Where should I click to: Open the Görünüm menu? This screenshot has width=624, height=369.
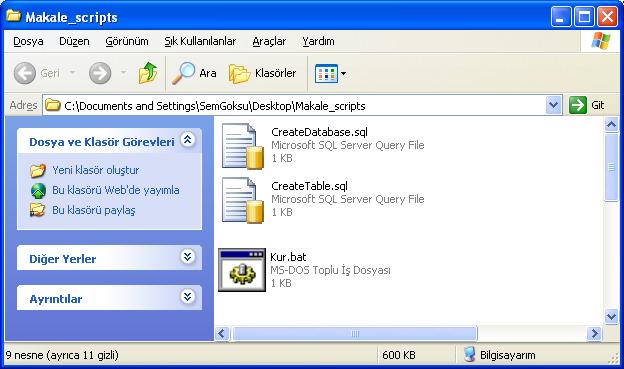pyautogui.click(x=127, y=41)
